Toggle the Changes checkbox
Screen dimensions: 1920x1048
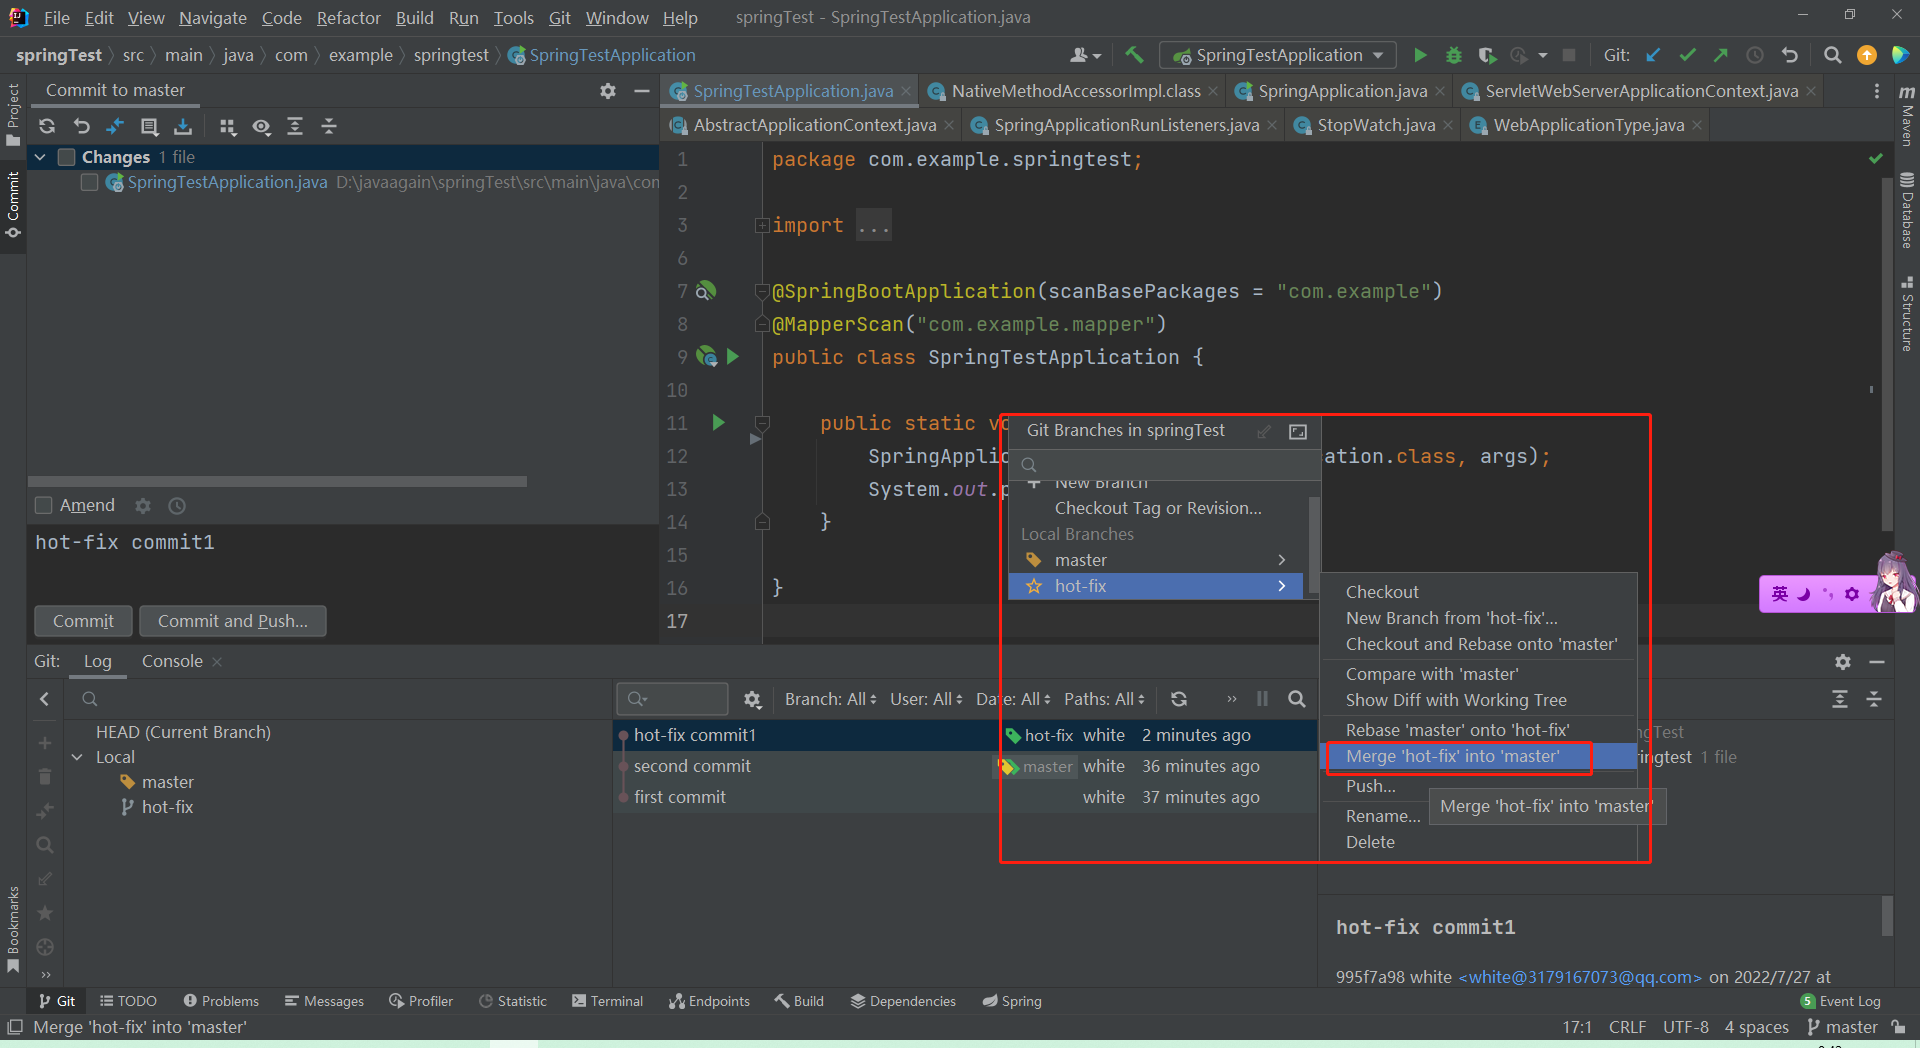click(67, 157)
